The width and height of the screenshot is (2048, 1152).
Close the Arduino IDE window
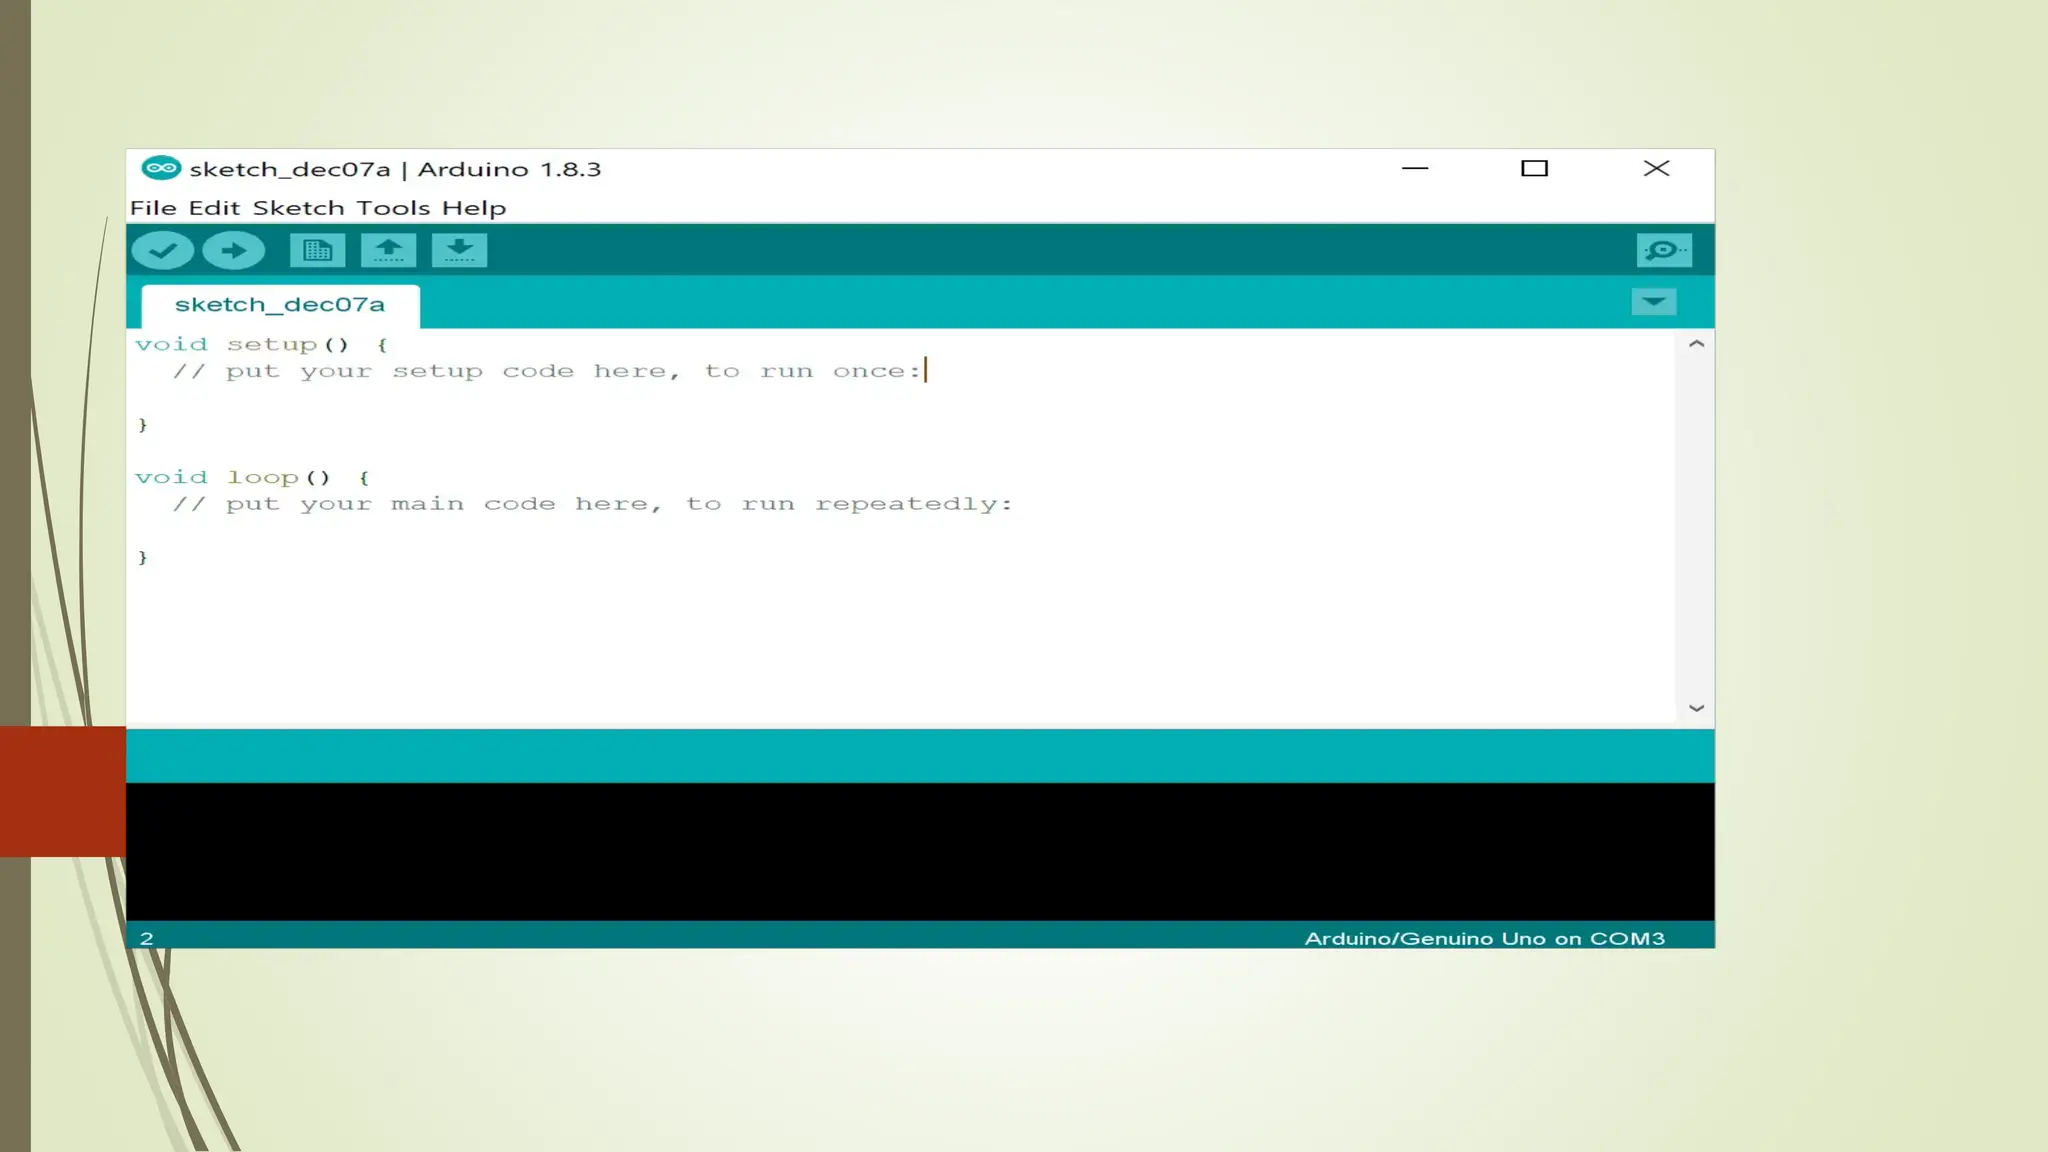tap(1657, 168)
